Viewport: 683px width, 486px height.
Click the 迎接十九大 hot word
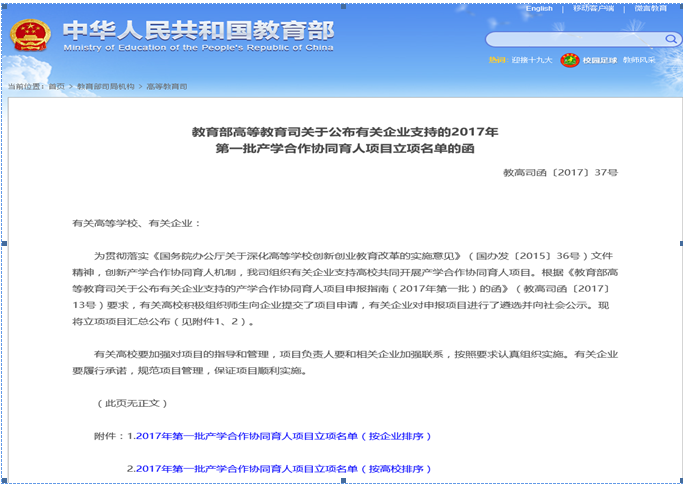(532, 60)
